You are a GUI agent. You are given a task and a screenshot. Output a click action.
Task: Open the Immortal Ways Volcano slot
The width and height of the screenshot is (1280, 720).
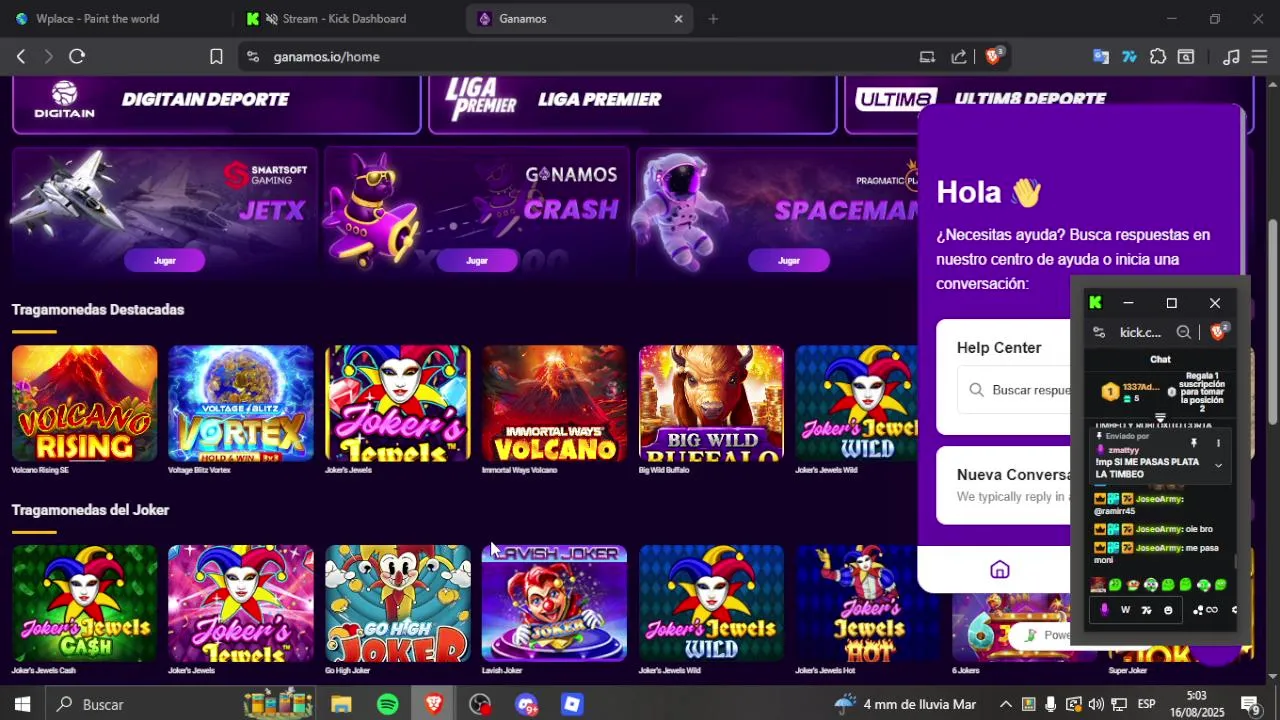(x=554, y=403)
